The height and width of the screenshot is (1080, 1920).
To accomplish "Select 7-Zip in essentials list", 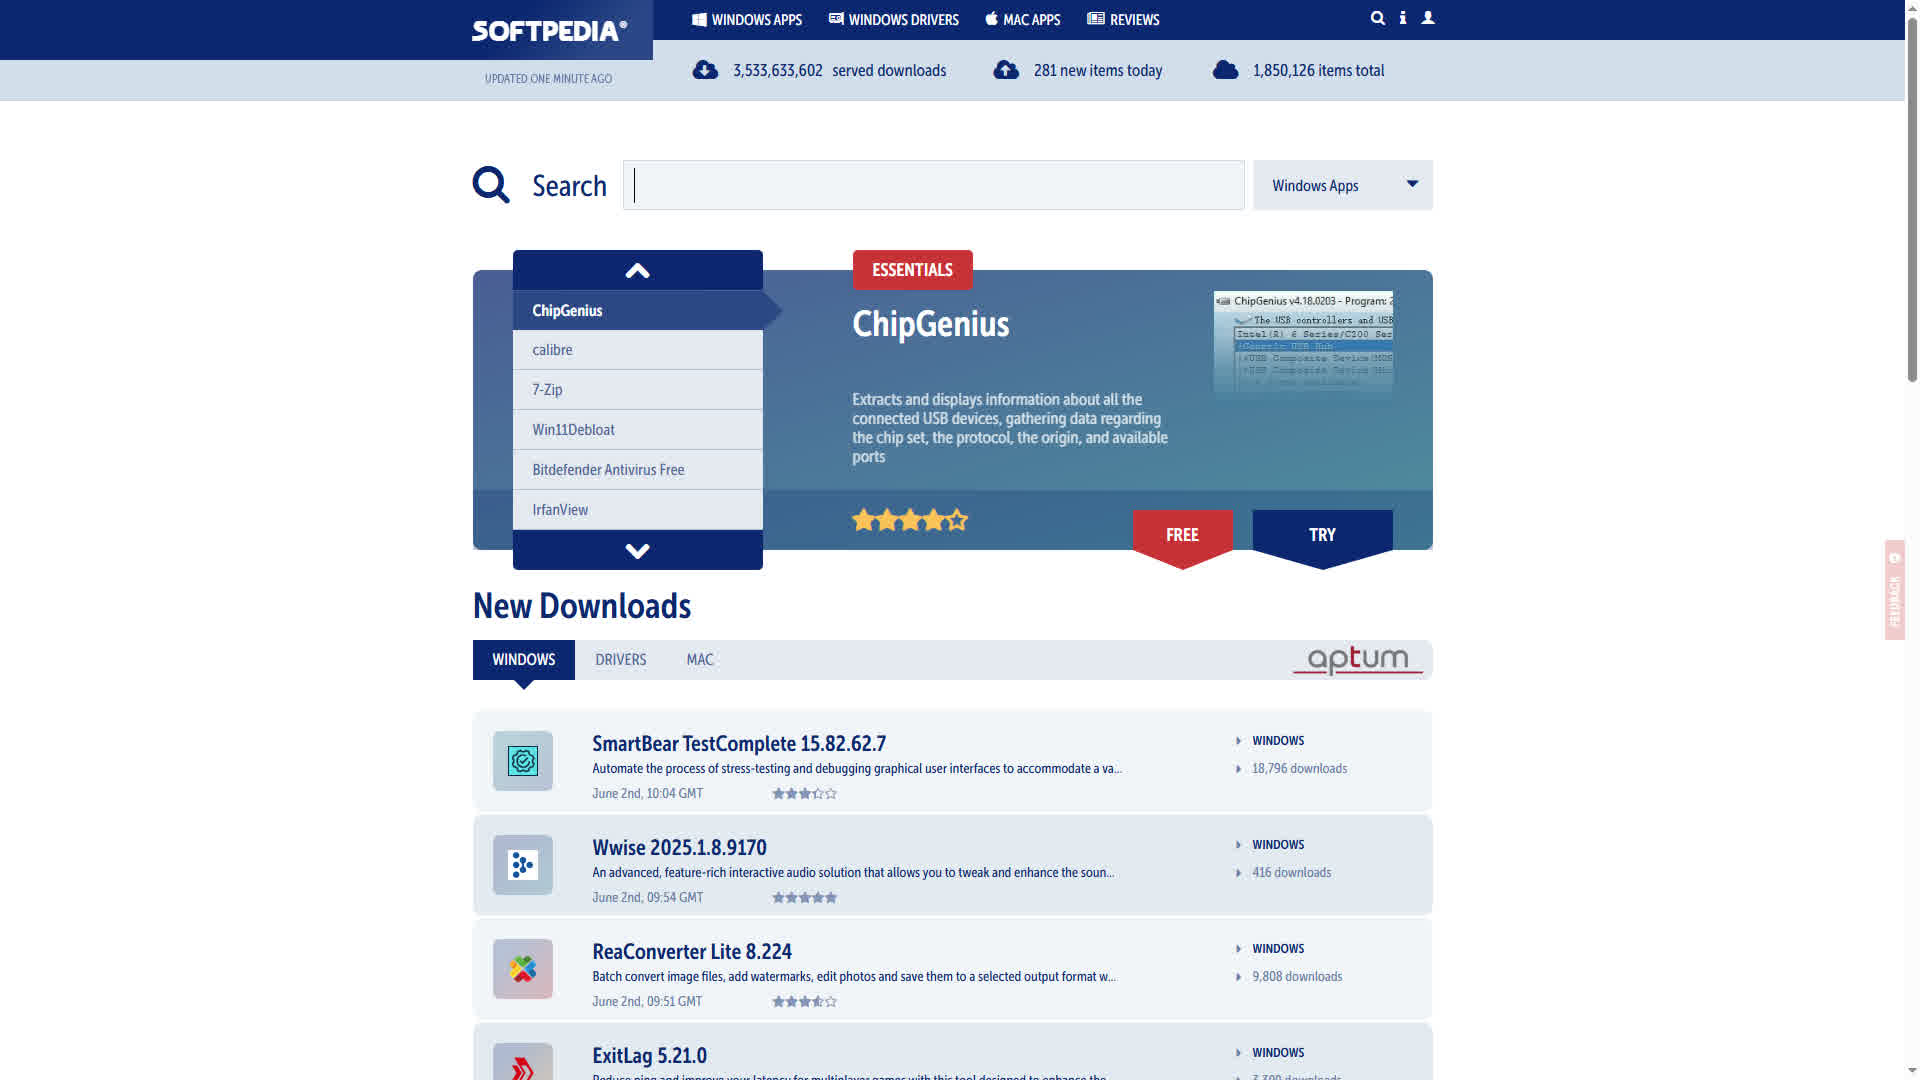I will tap(637, 390).
